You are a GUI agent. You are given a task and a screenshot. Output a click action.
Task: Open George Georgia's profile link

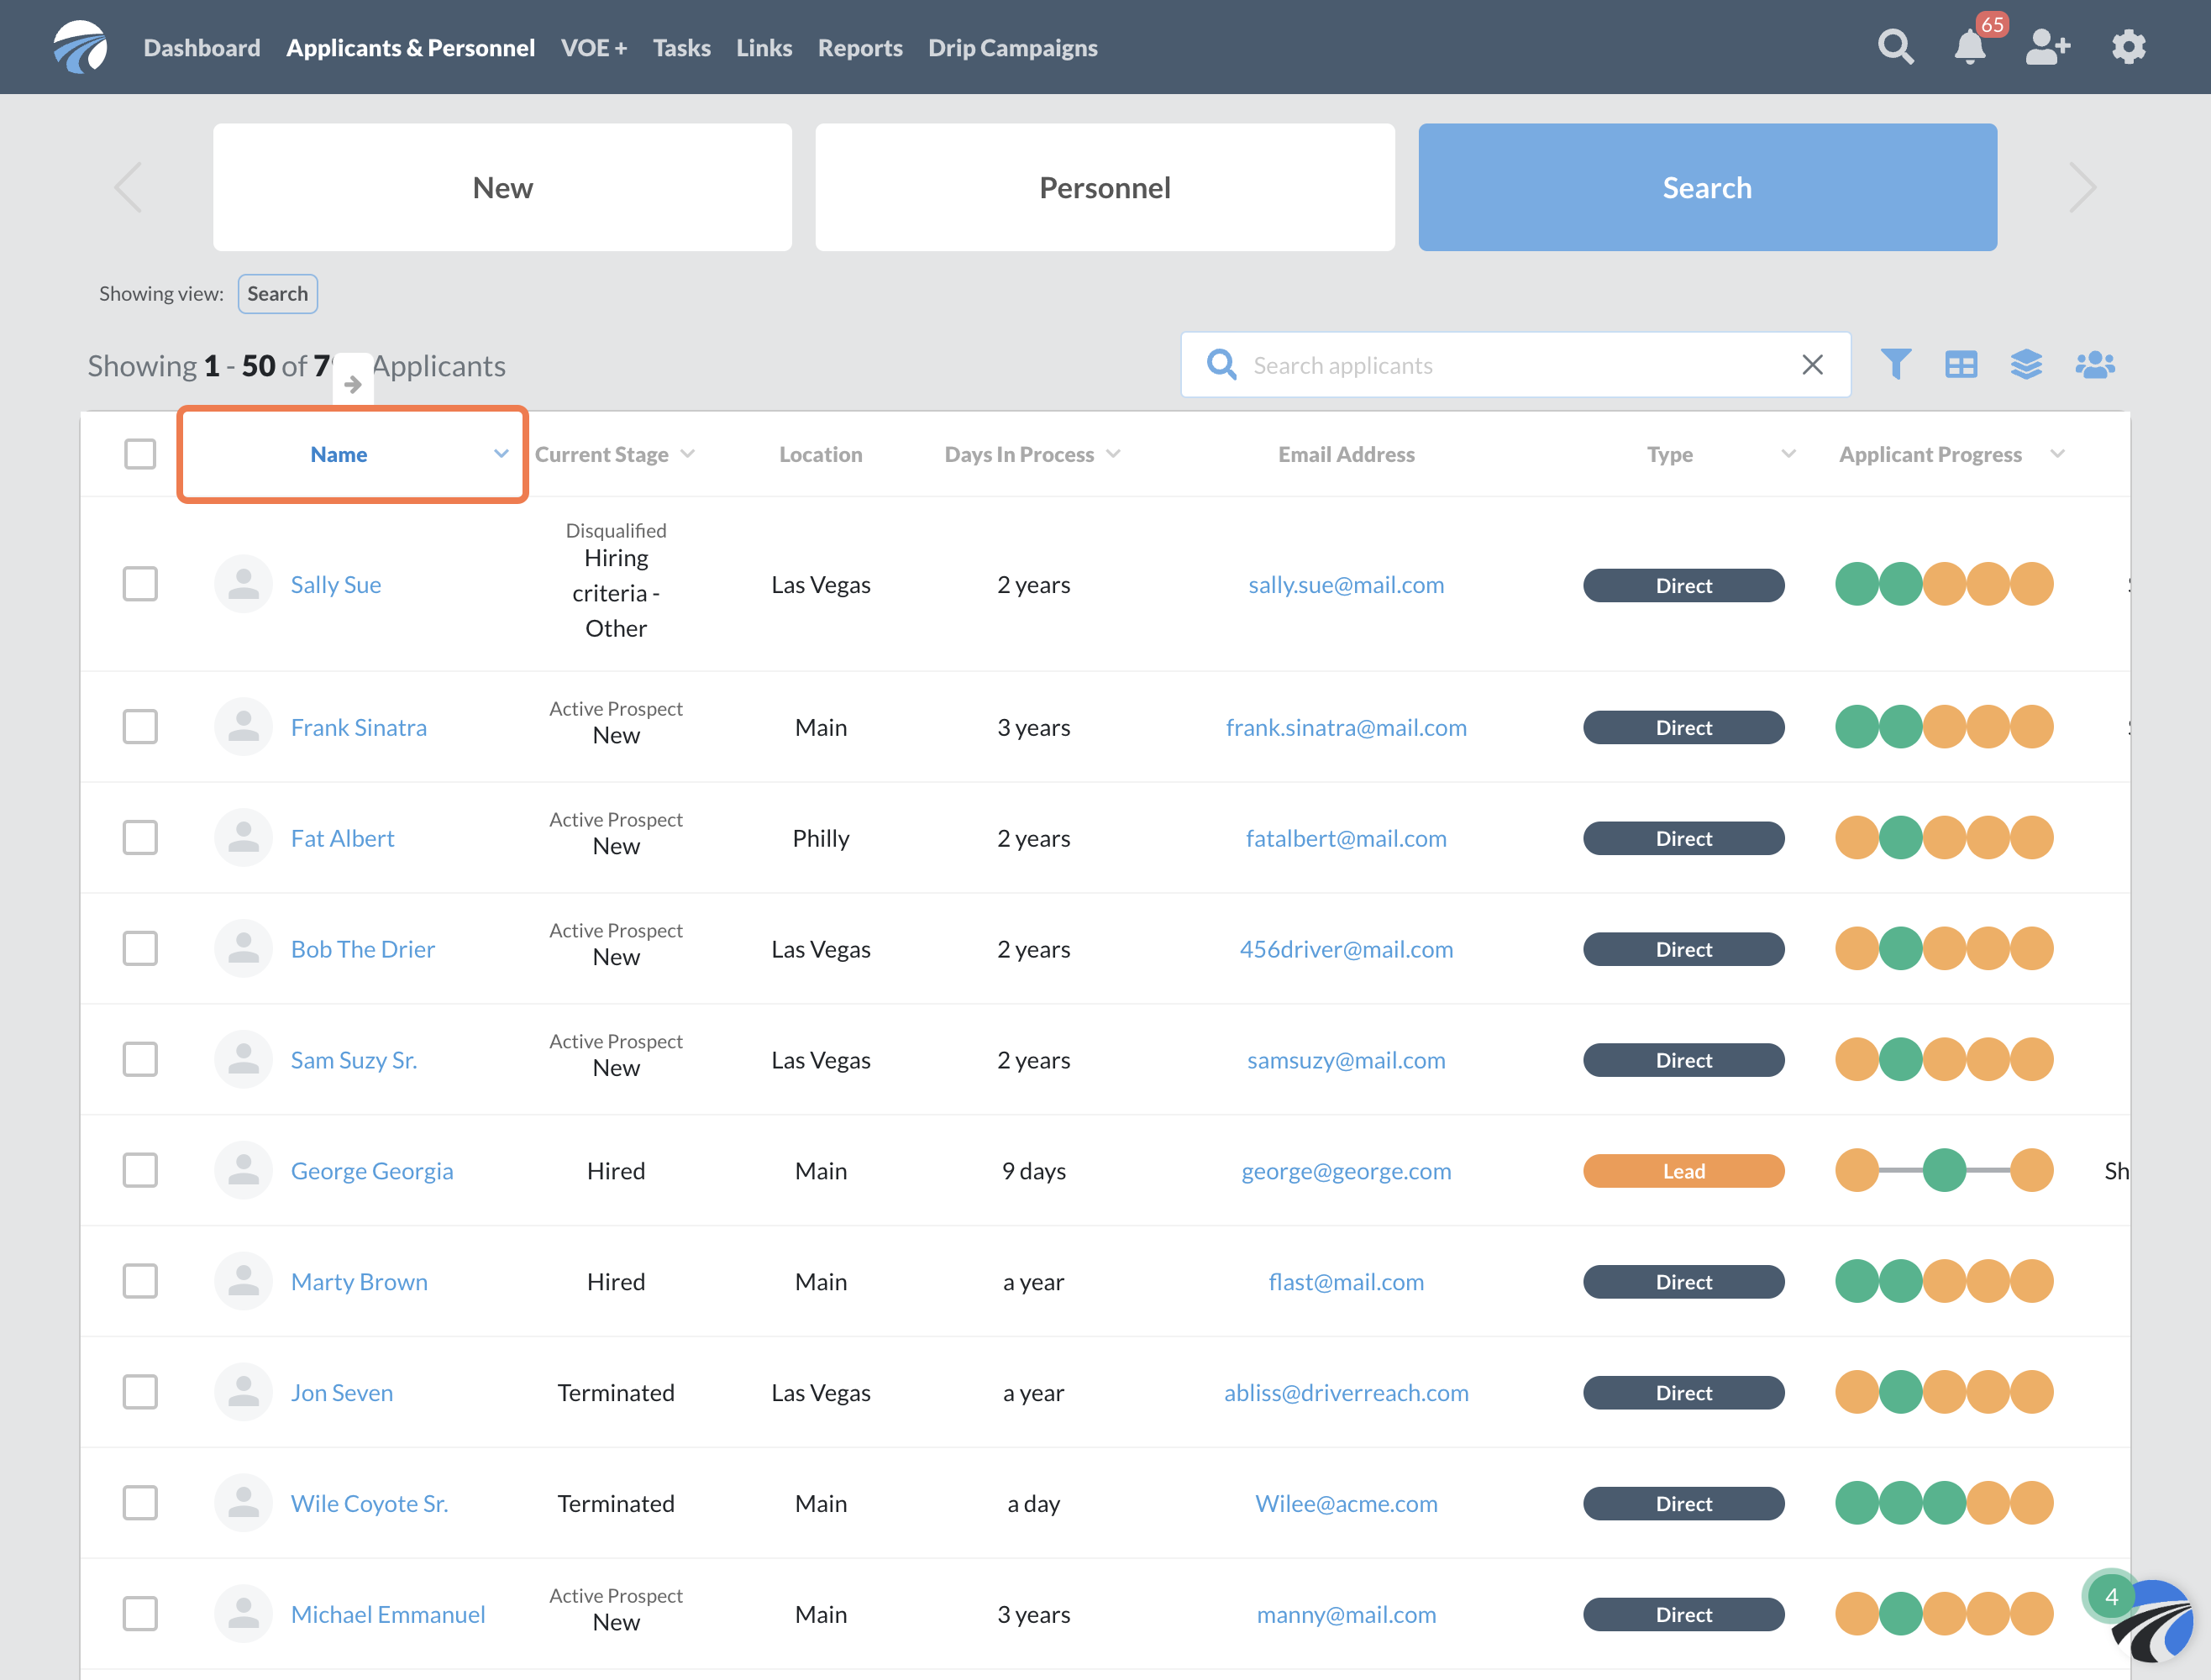click(x=372, y=1171)
